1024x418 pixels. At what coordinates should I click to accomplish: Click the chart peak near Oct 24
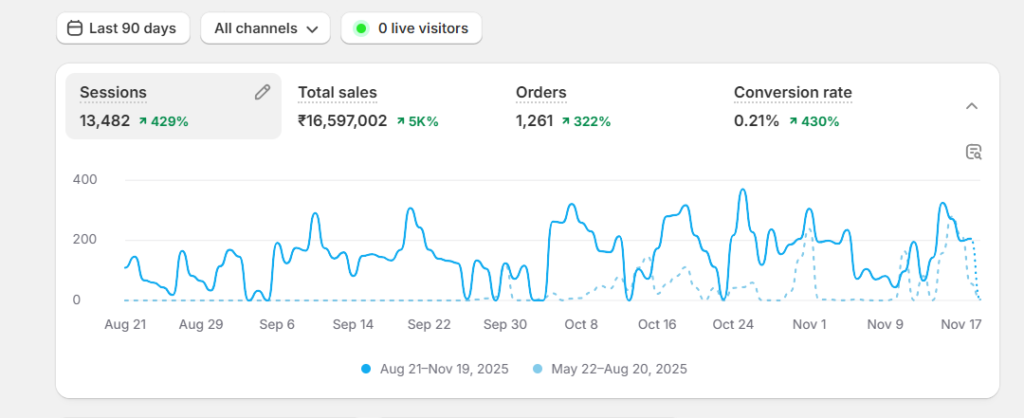pos(742,190)
